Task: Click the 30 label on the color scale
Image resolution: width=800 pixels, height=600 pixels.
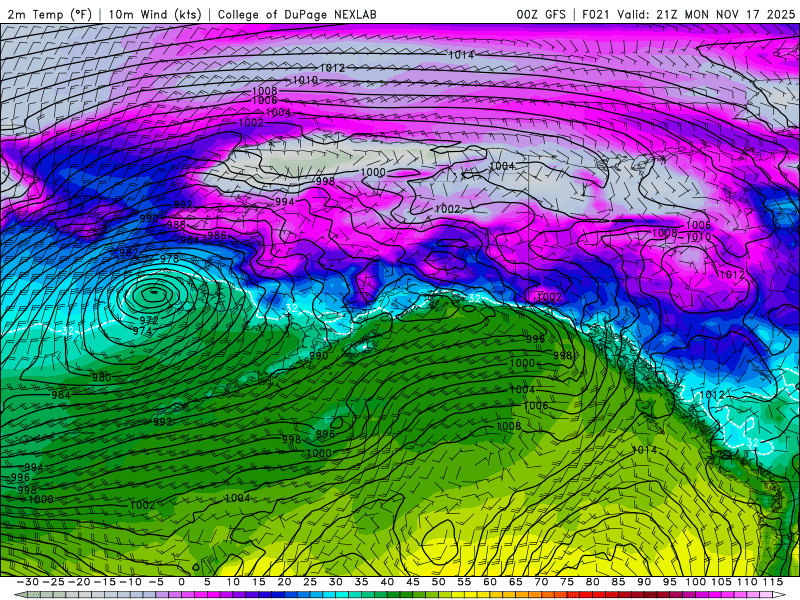Action: coord(335,582)
